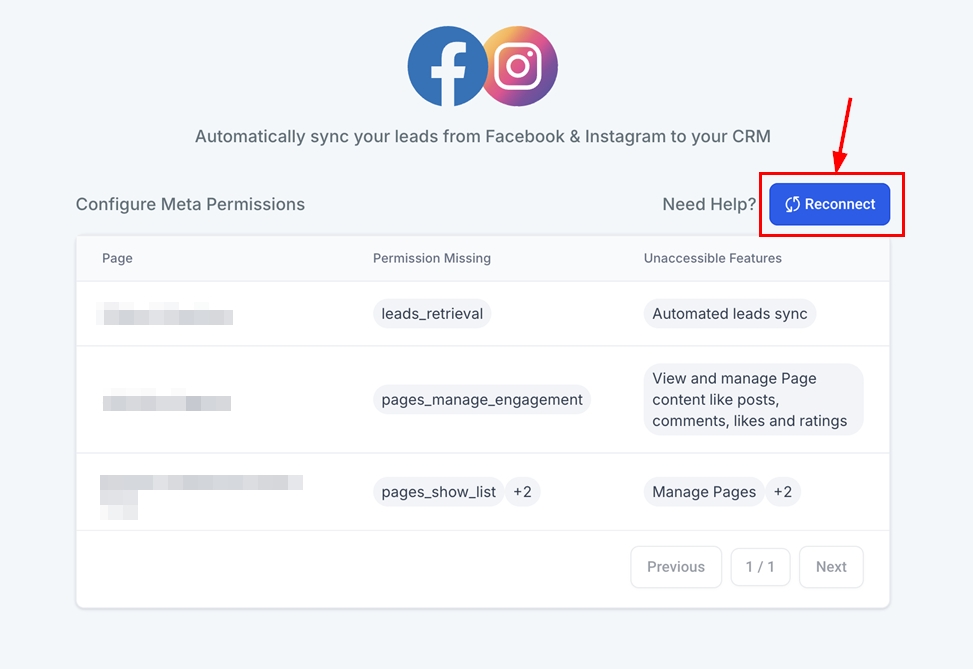
Task: Select the leads_retrieval permission tag
Action: click(x=432, y=314)
